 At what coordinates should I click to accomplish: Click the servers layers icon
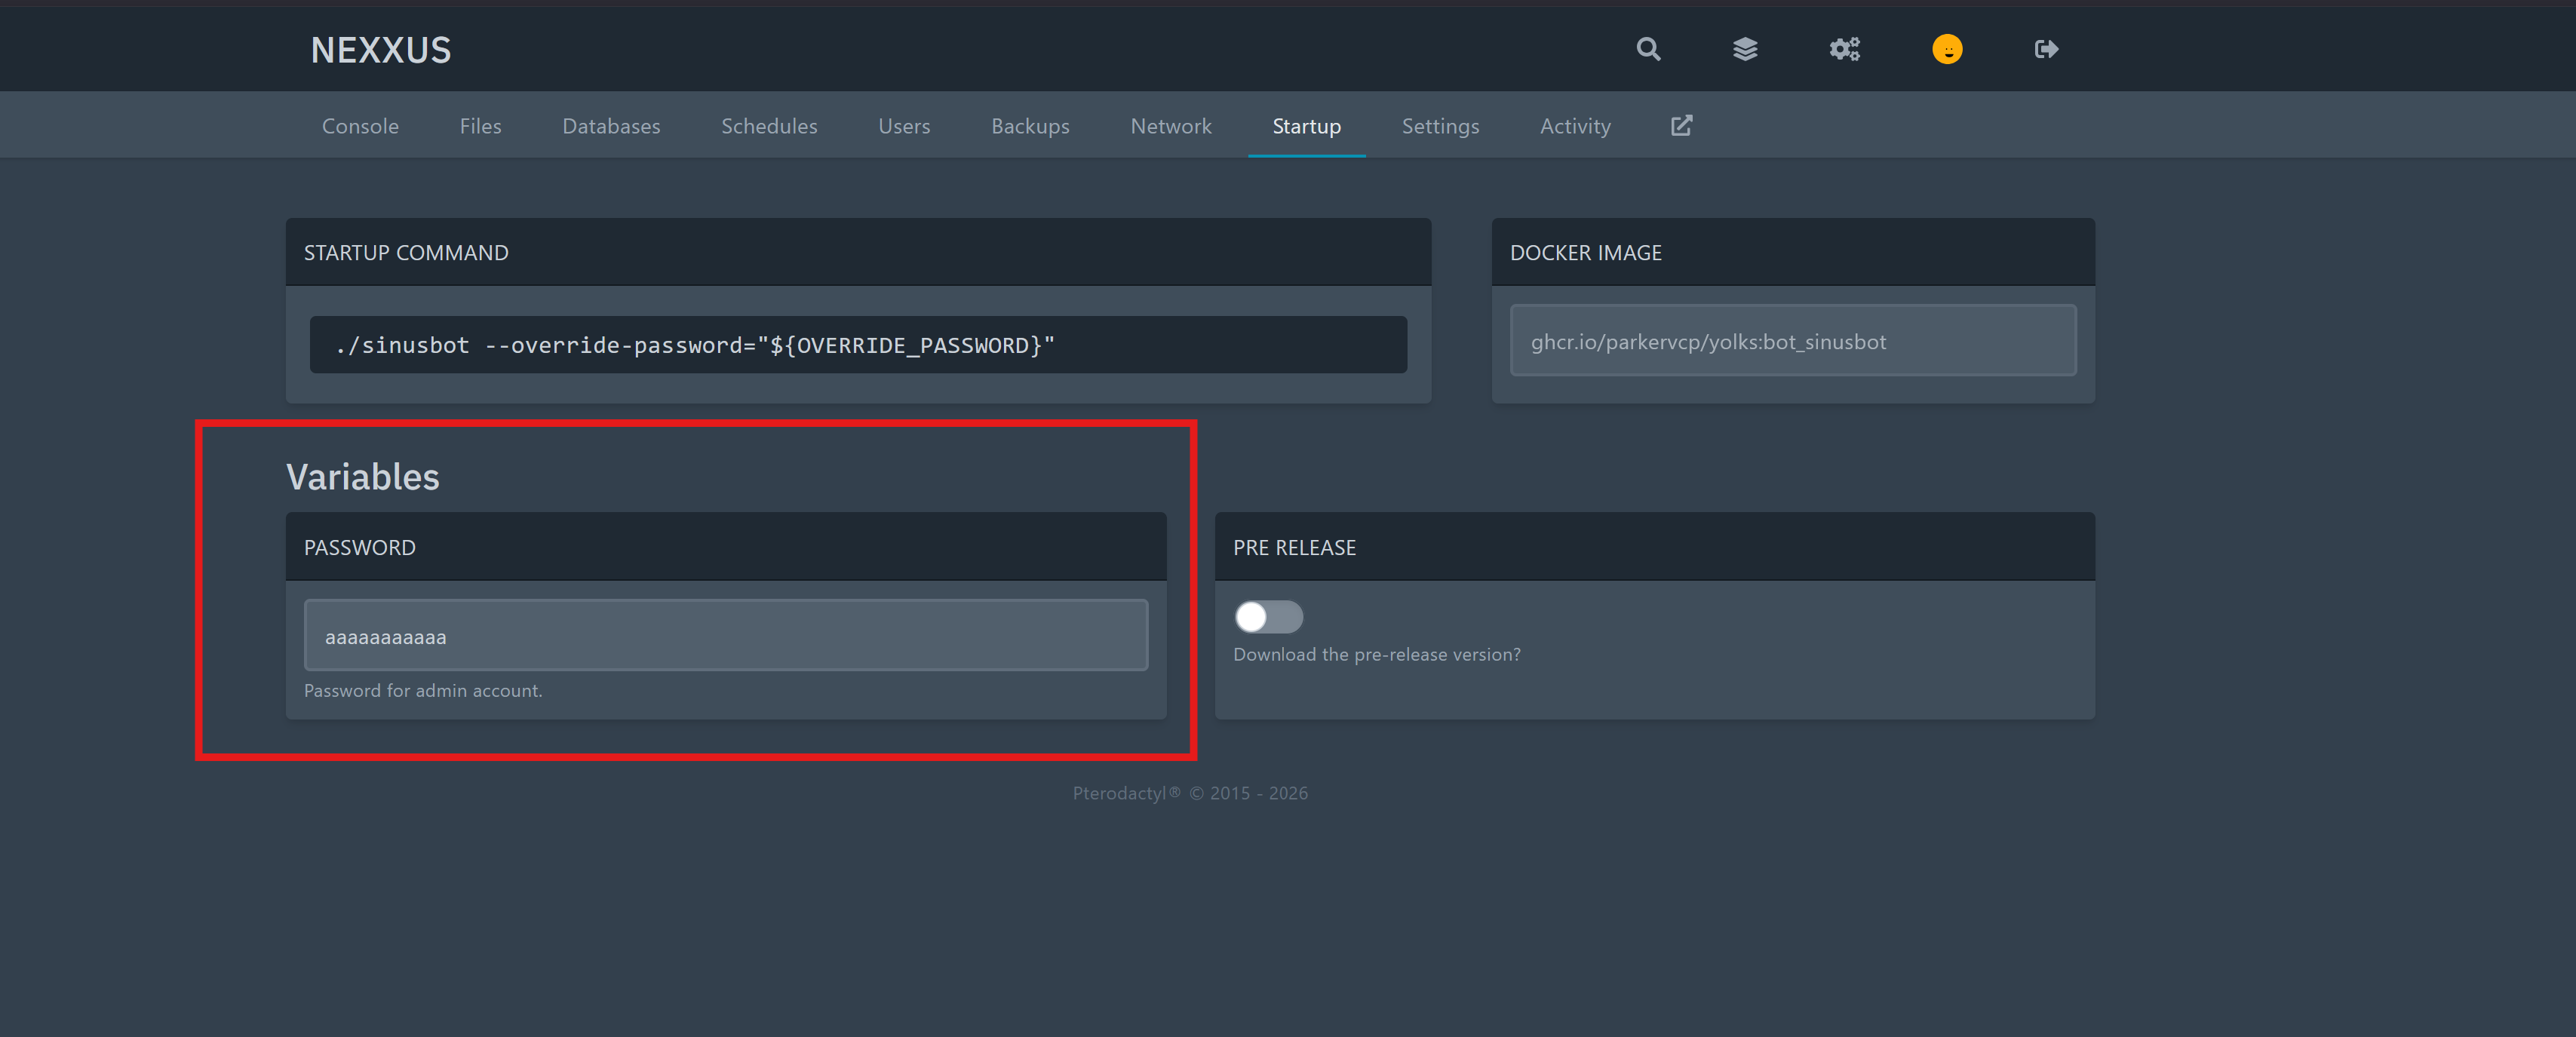click(x=1745, y=49)
